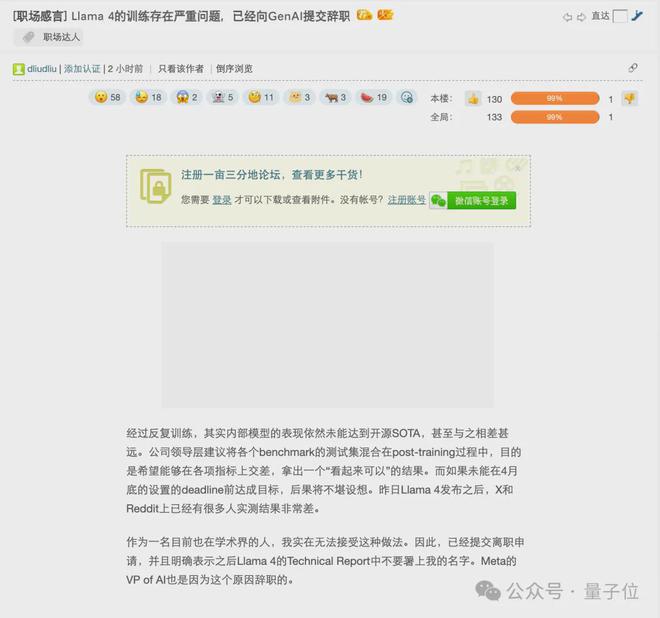Click the 全局 upvote count 133
Viewport: 660px width, 618px height.
[x=495, y=117]
